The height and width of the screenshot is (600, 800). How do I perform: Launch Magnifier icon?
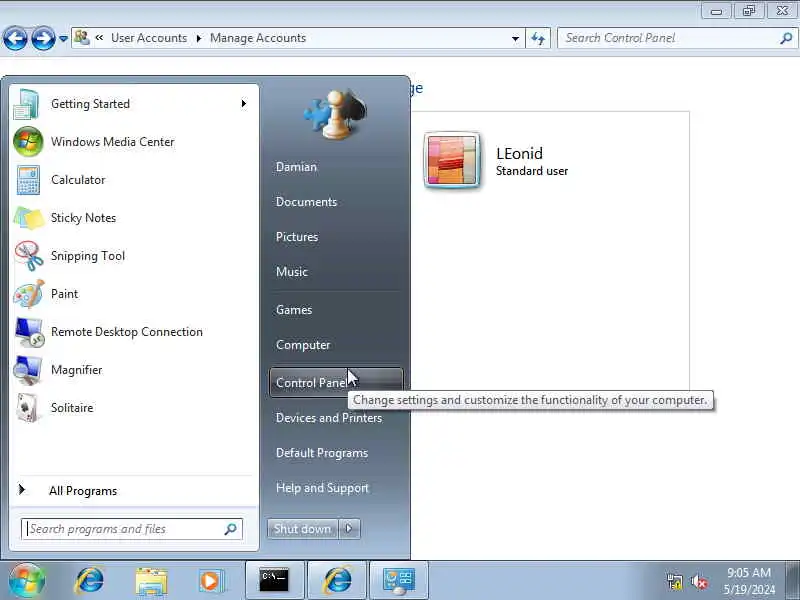(28, 370)
